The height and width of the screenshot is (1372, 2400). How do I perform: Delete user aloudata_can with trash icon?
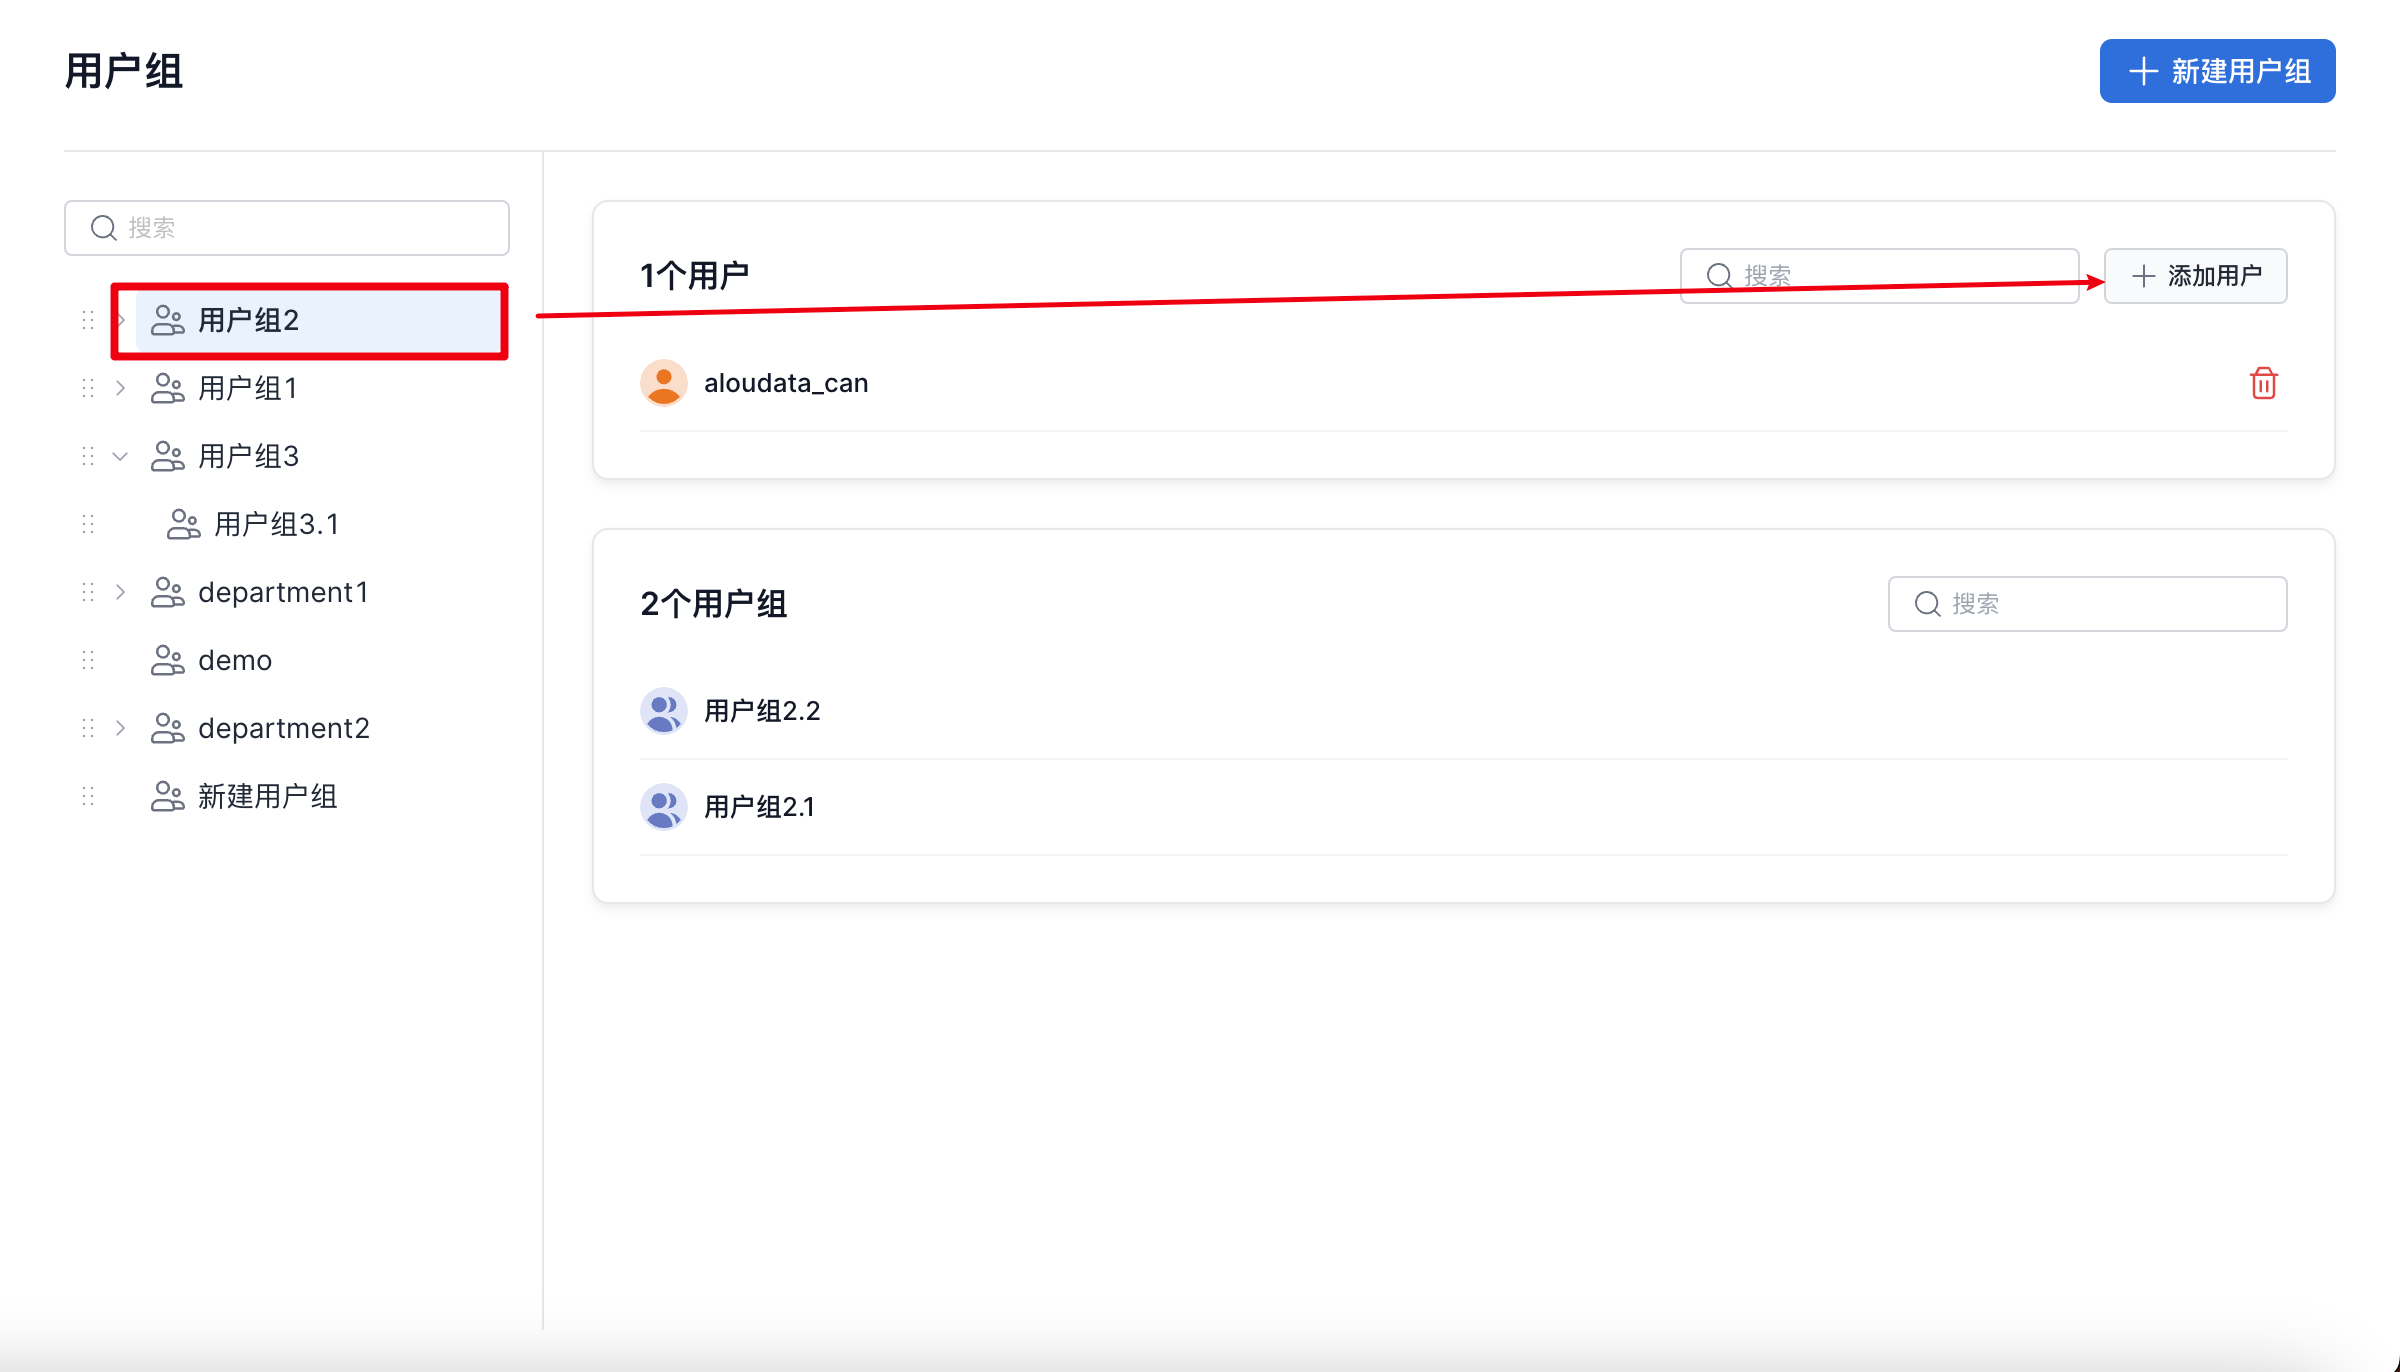tap(2263, 383)
